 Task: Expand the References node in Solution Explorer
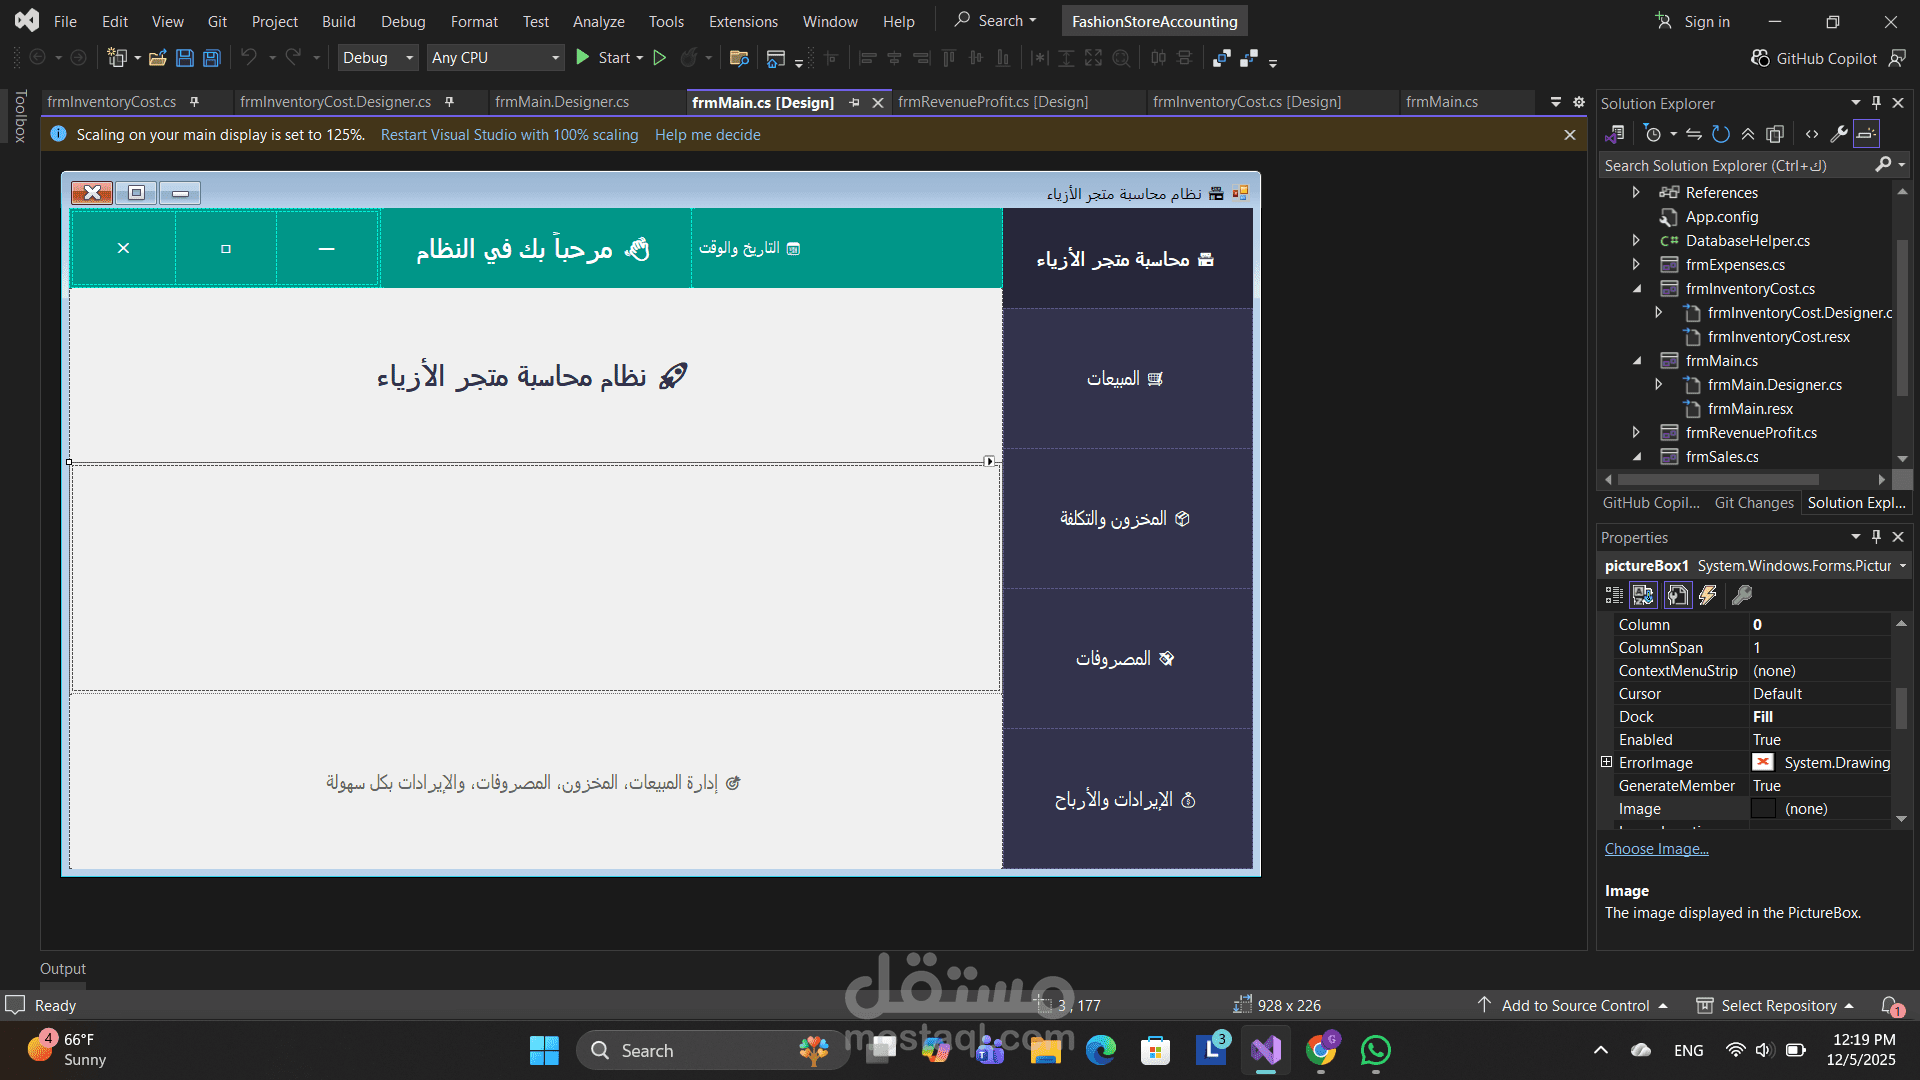(1637, 192)
